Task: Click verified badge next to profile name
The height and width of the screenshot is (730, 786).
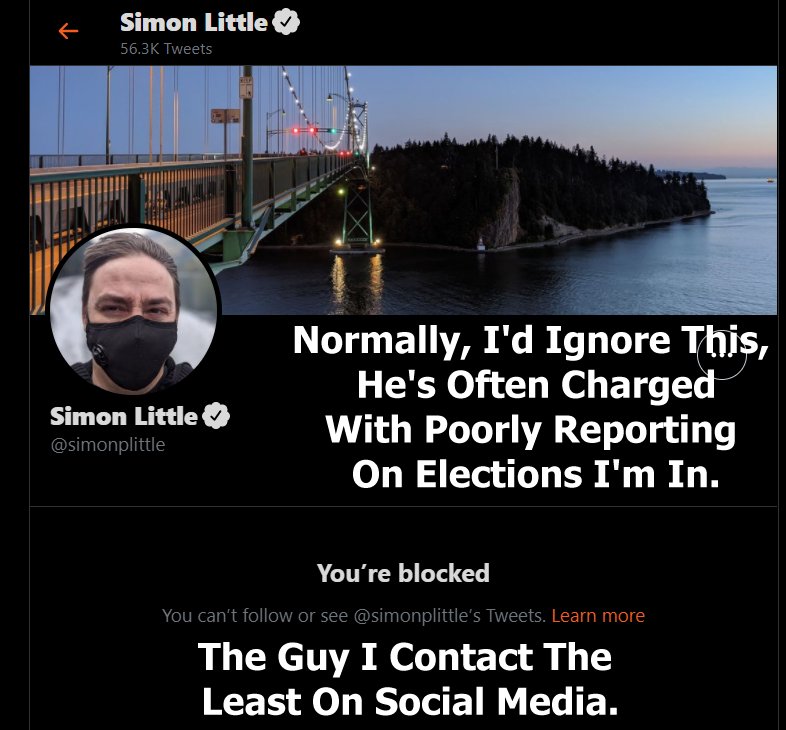Action: click(216, 416)
